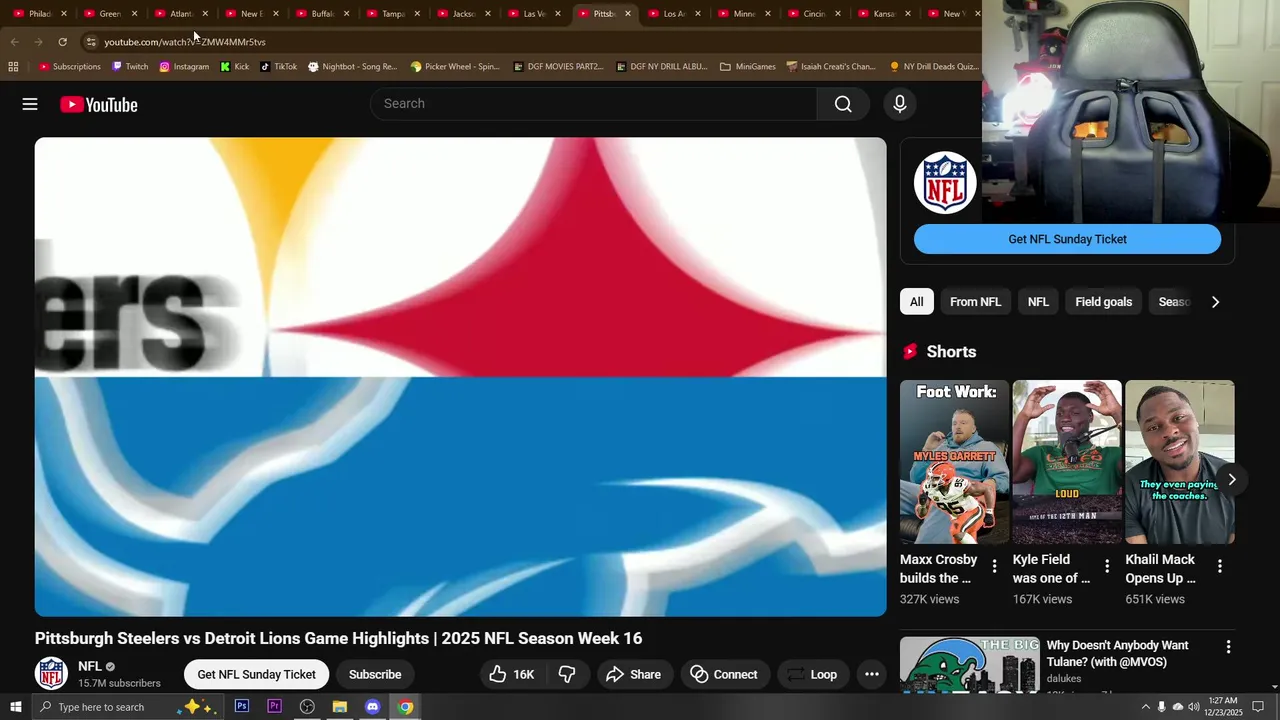
Task: Click the blue Get NFL Sunday Ticket button
Action: (1067, 239)
